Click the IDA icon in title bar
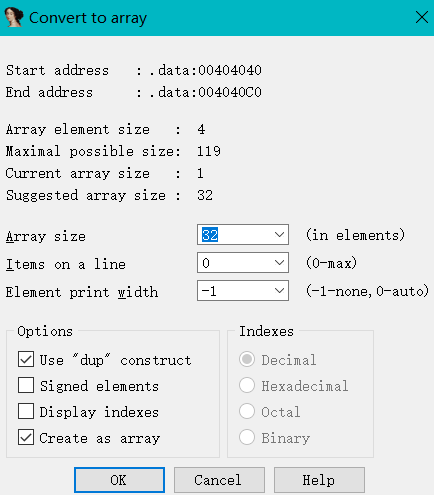 (x=14, y=18)
